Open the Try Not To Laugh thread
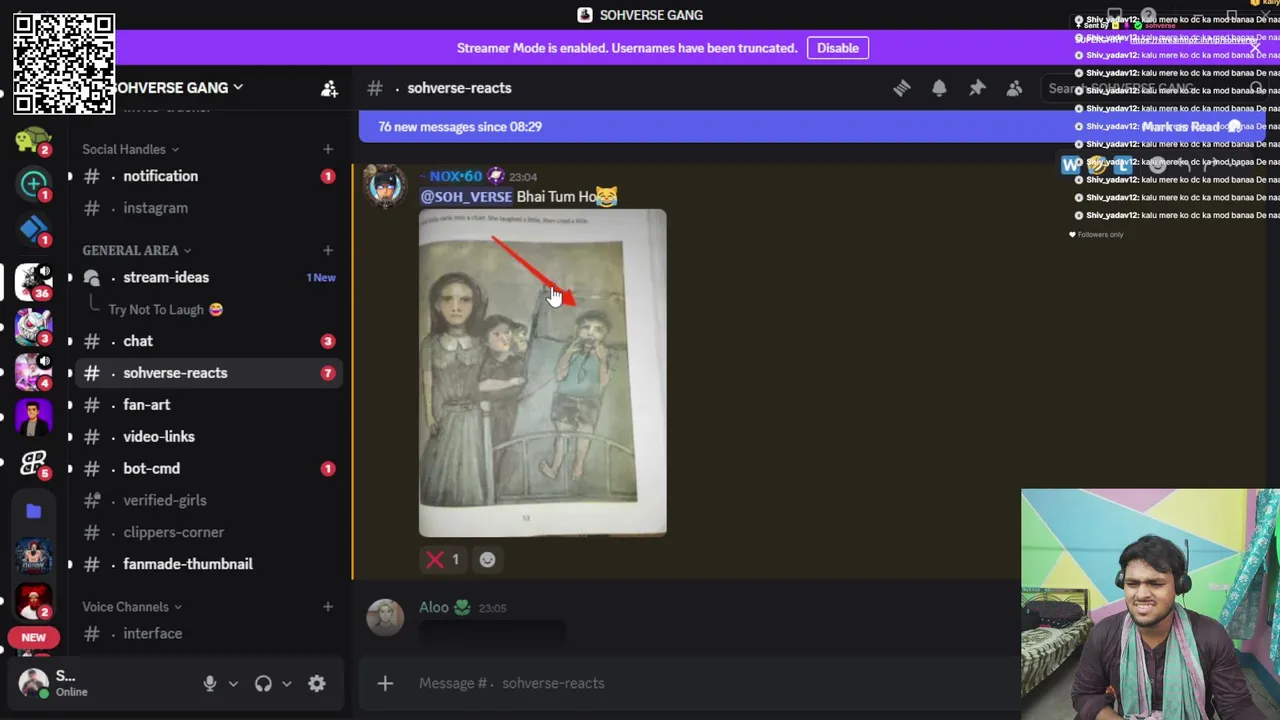Screen dimensions: 1280x720 coord(165,310)
